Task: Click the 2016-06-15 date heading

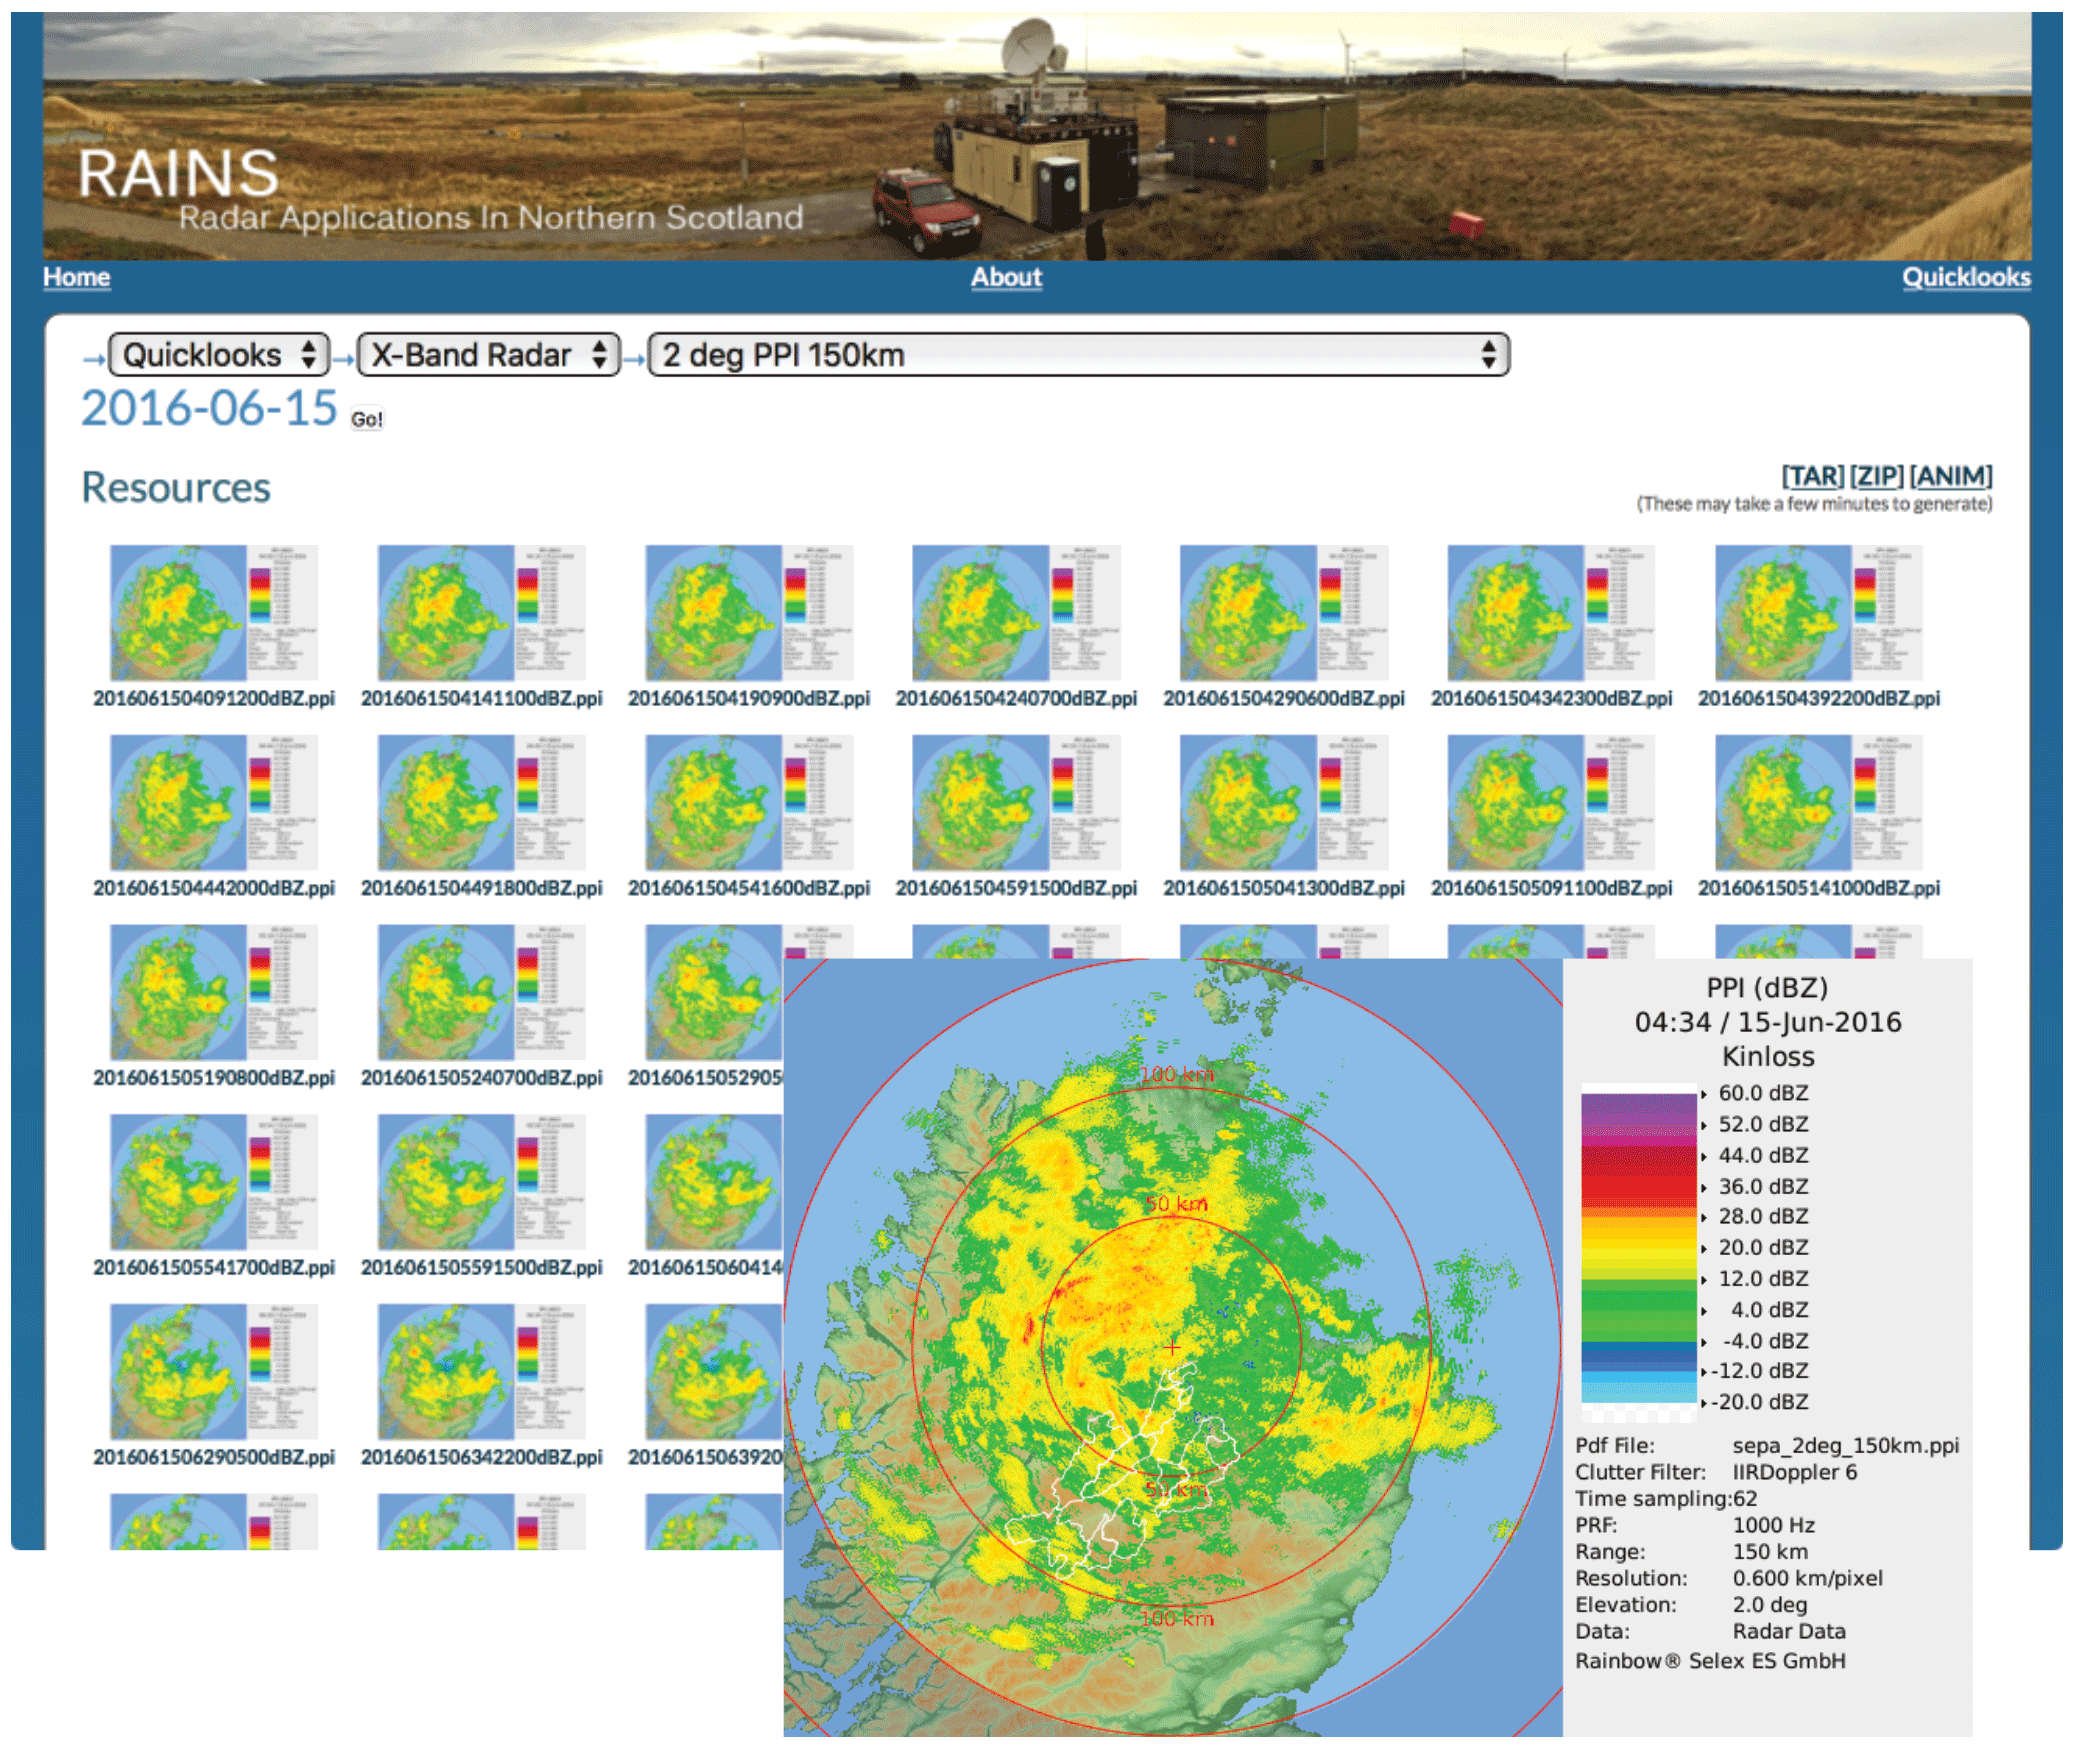Action: 209,408
